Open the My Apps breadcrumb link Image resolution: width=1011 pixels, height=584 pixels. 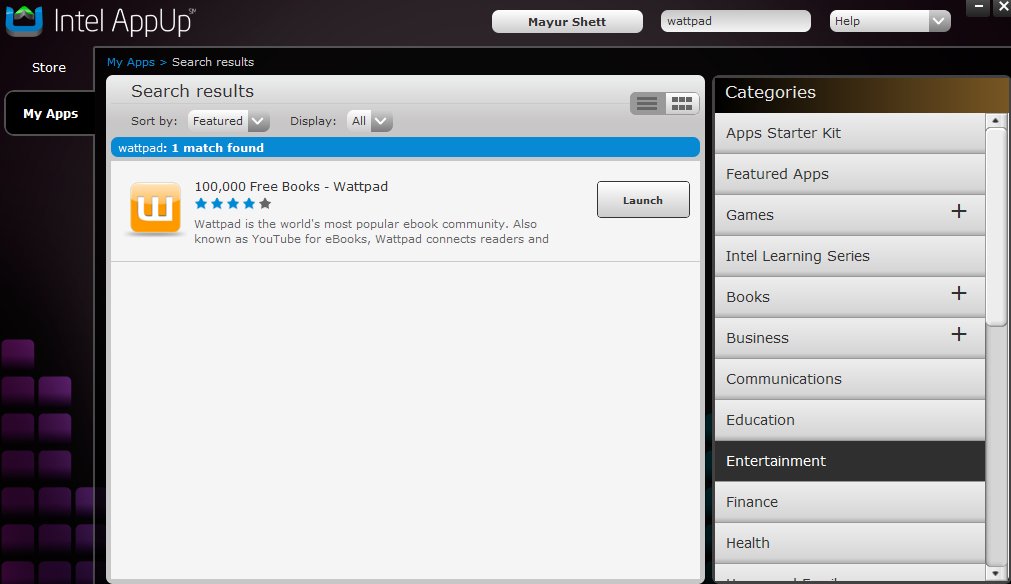point(130,61)
